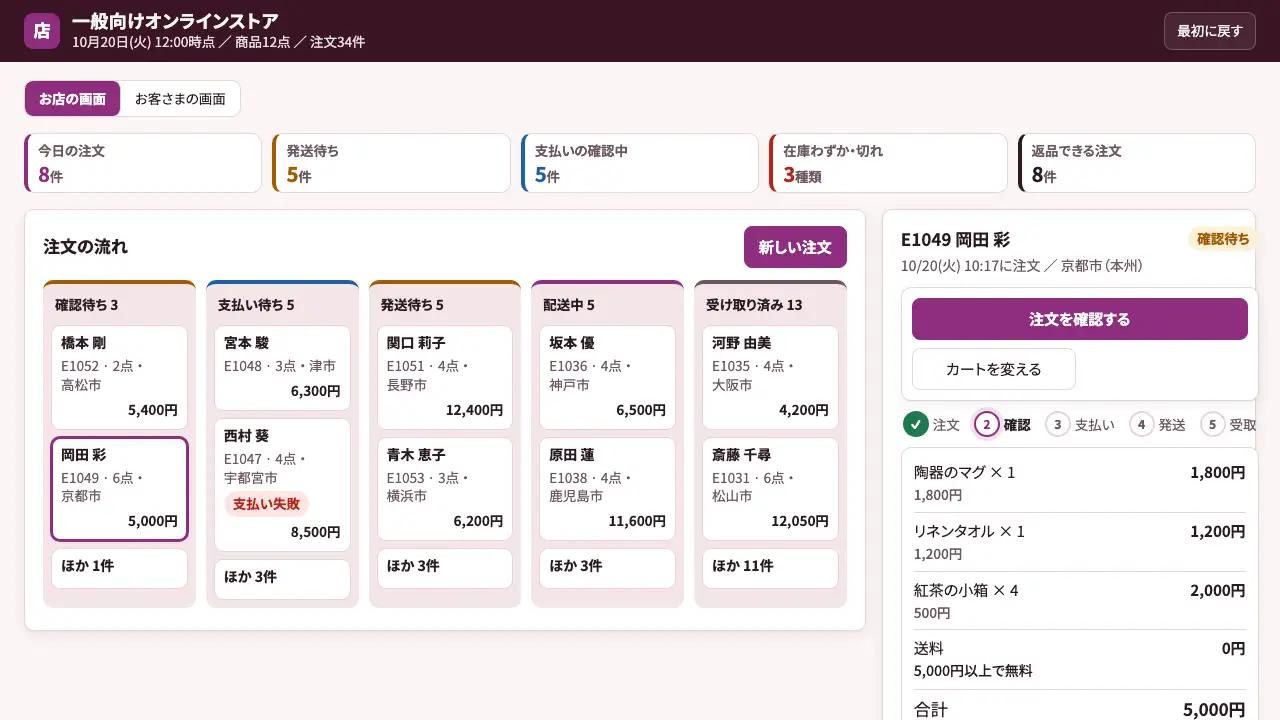Expand ほか 3件 in 配送中 column
This screenshot has width=1280, height=720.
point(608,568)
